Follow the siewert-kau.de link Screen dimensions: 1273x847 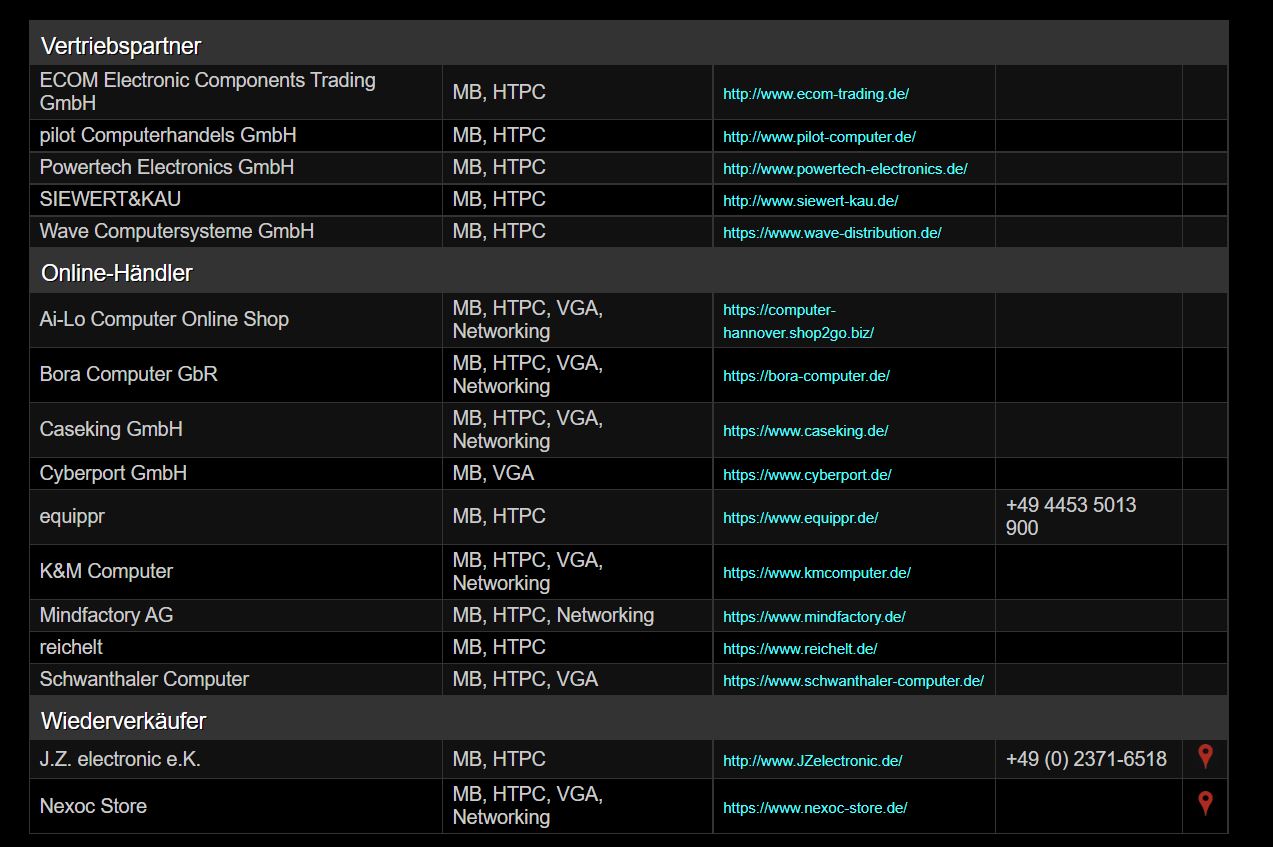tap(810, 201)
